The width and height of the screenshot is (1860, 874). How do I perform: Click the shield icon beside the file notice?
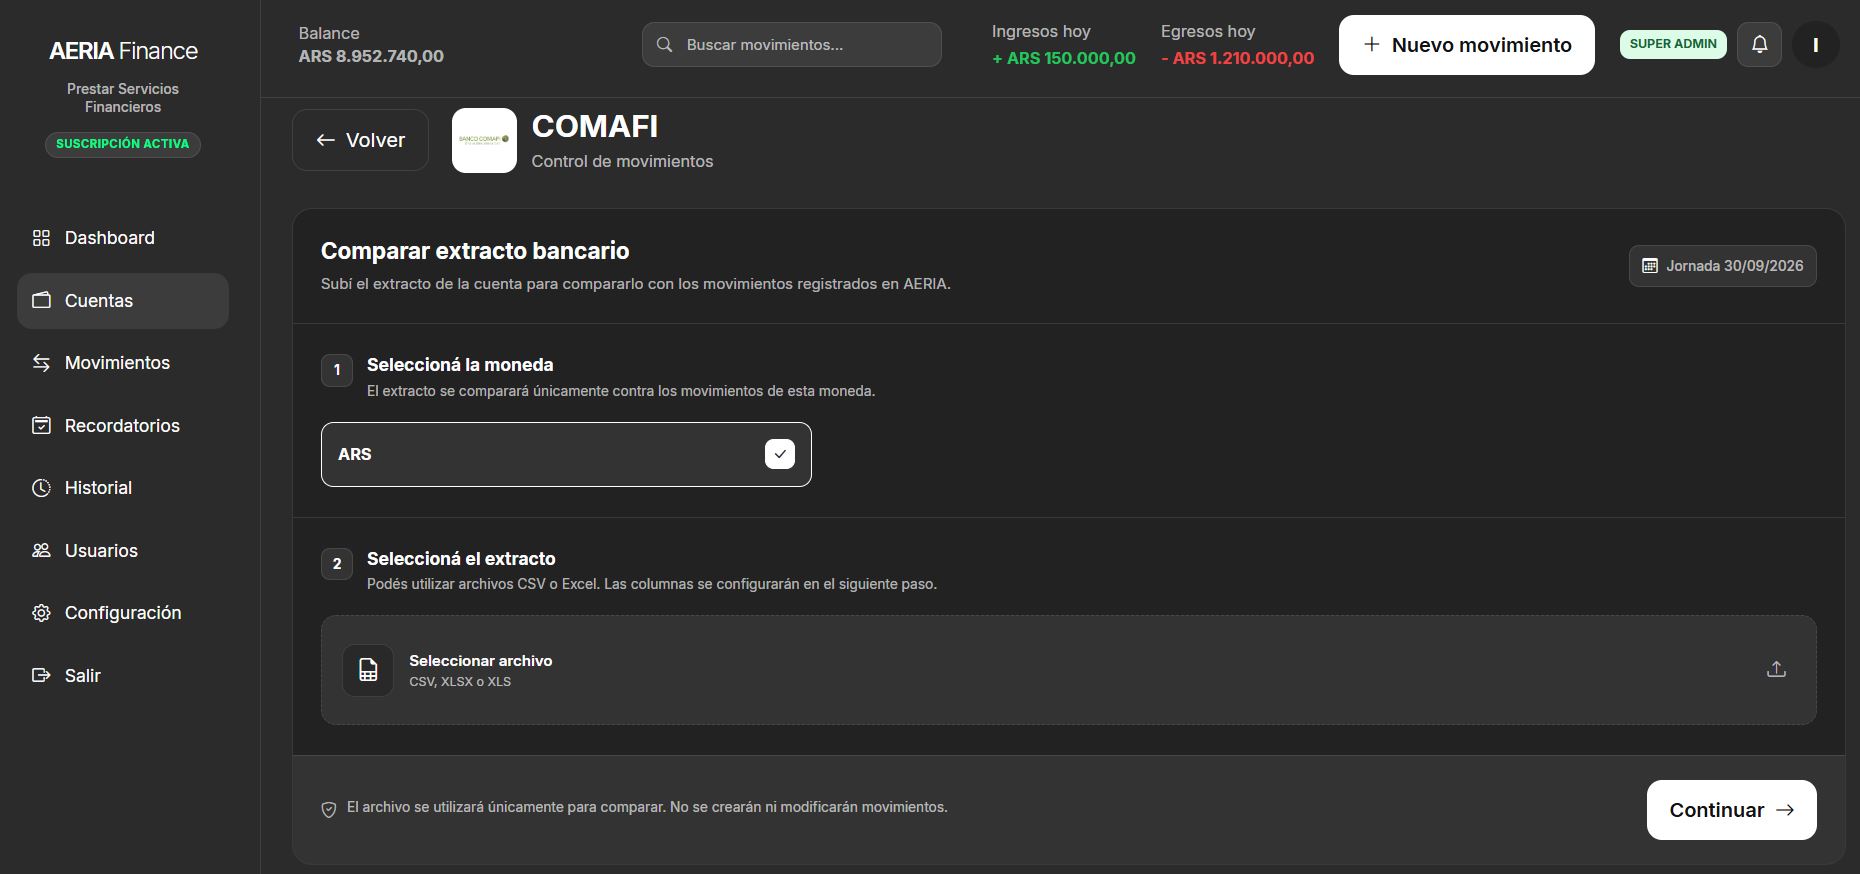328,809
